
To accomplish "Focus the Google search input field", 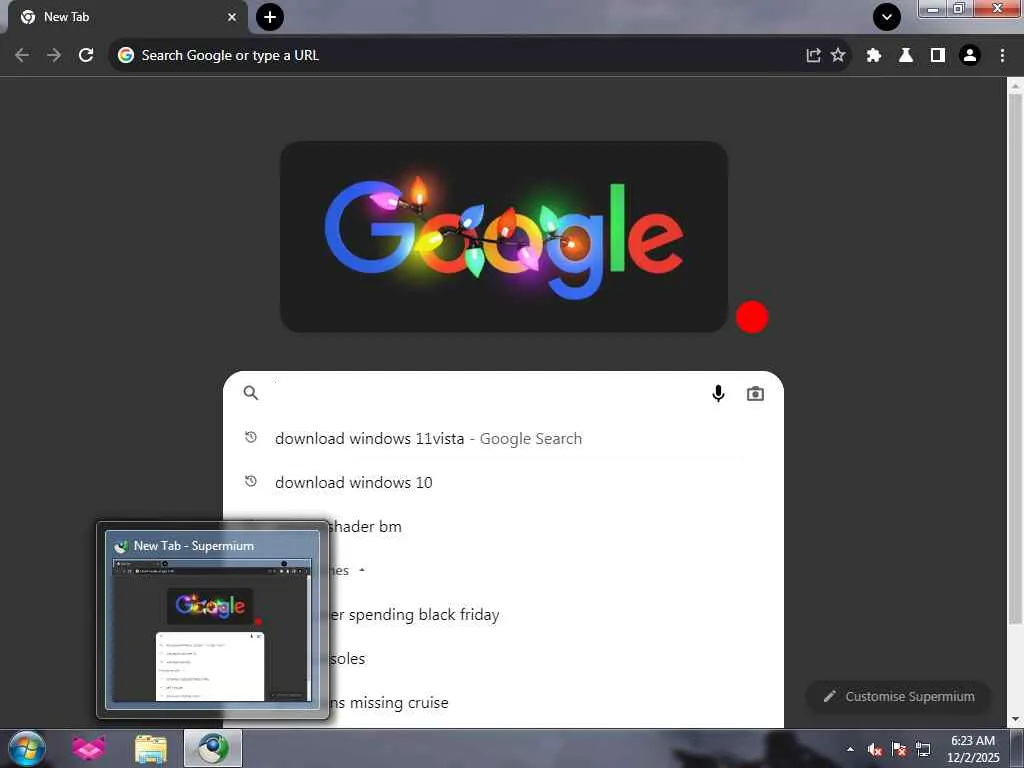I will [483, 393].
